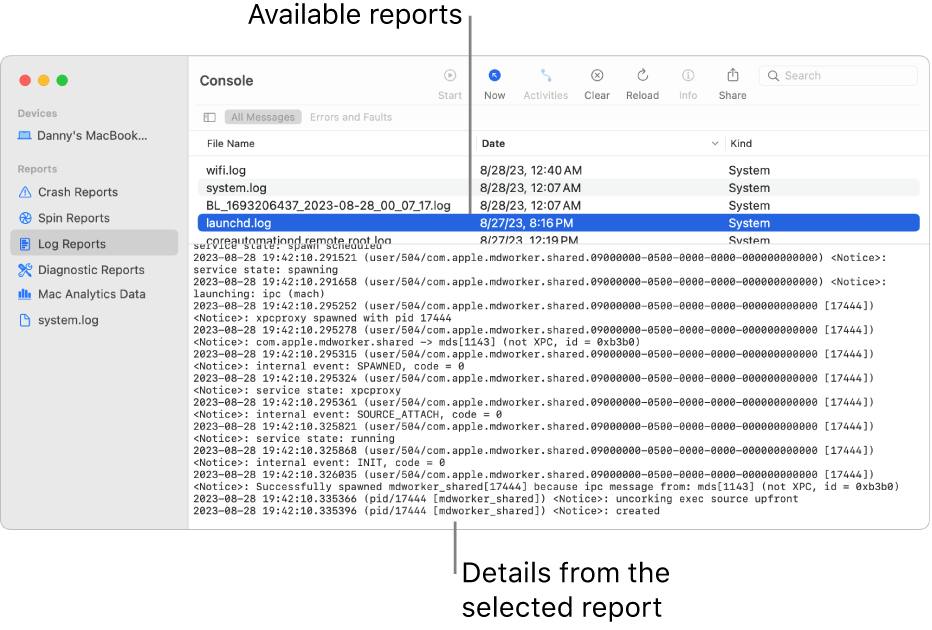This screenshot has width=932, height=630.
Task: Close the Console window with red button
Action: coord(25,80)
